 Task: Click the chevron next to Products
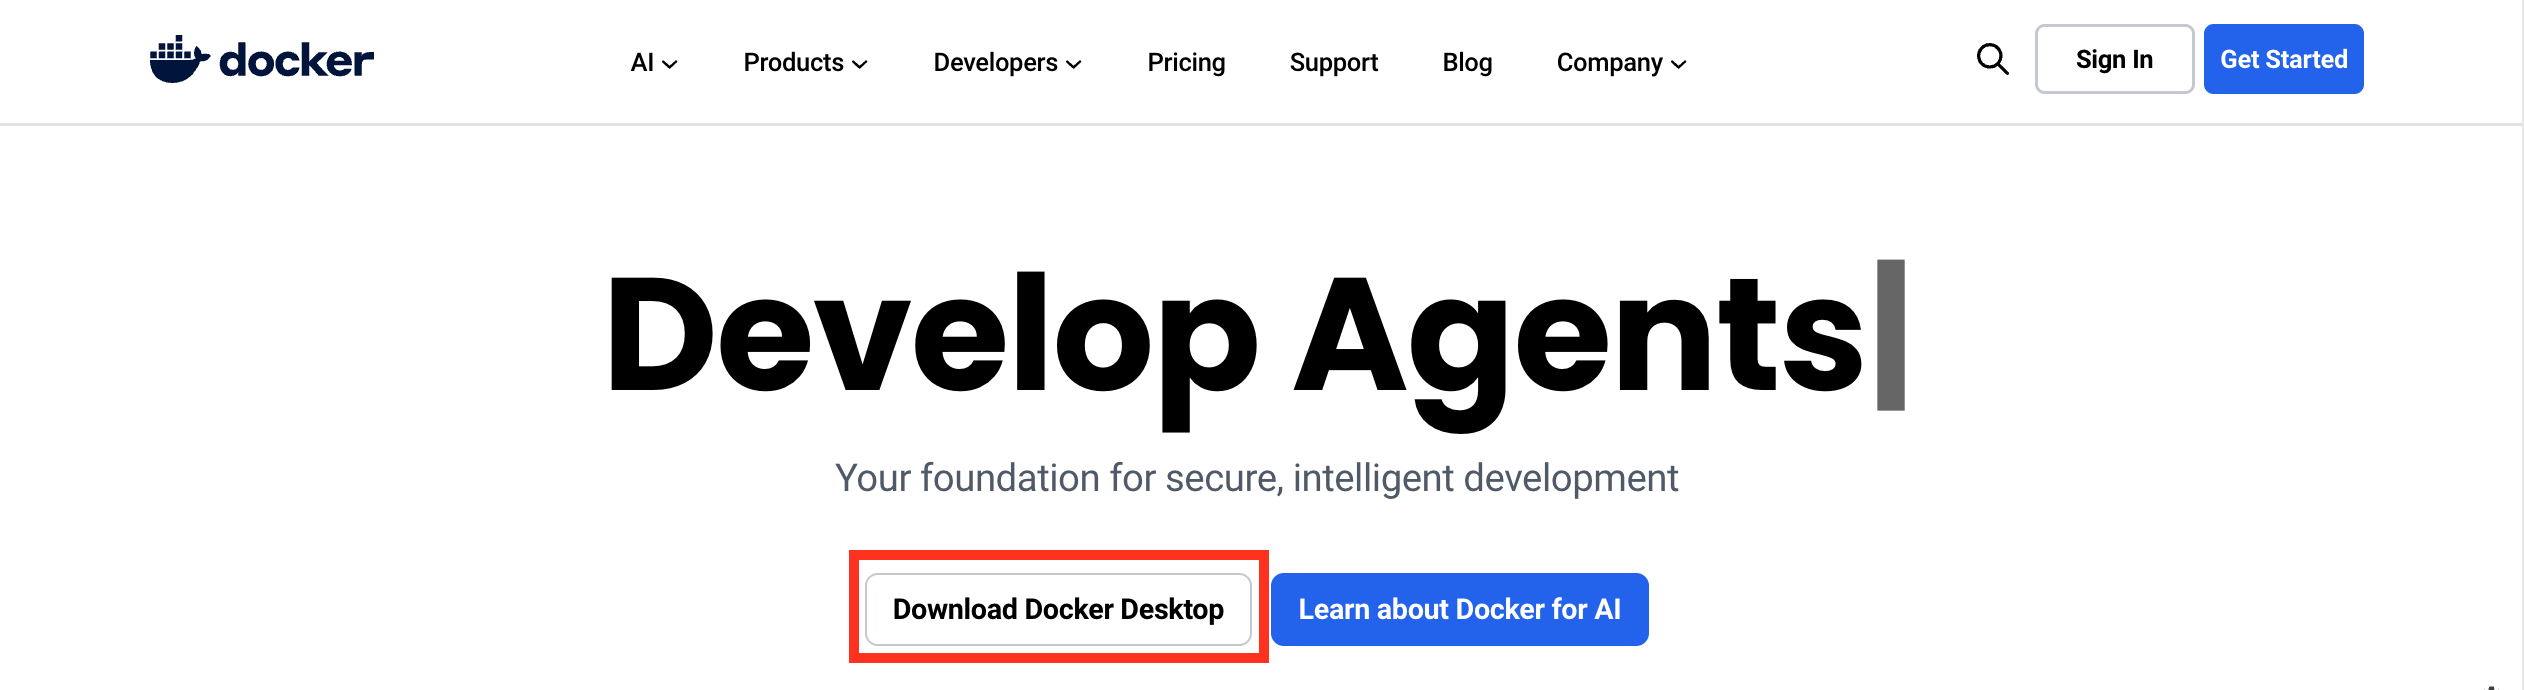pos(859,64)
